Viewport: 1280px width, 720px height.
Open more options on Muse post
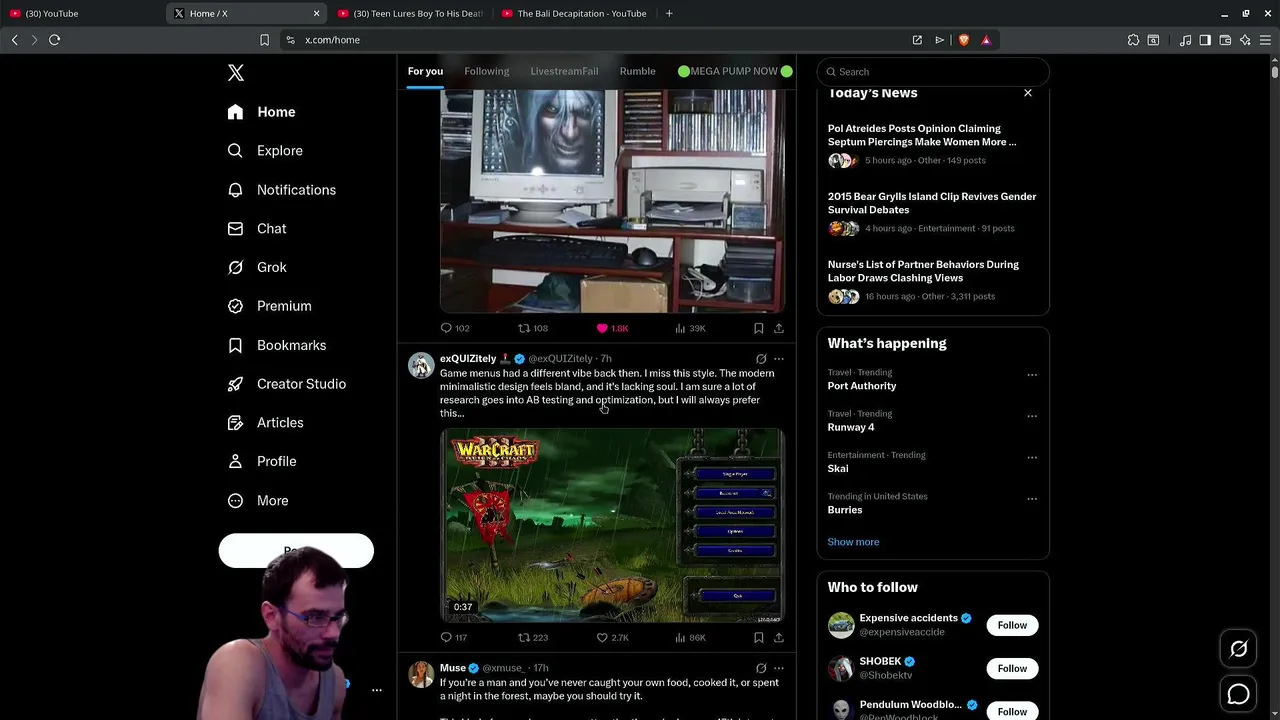(x=779, y=668)
